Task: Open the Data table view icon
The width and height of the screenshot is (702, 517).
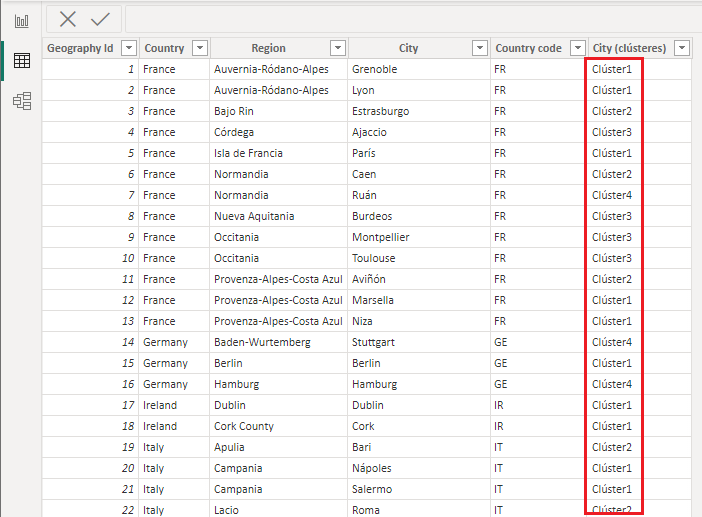Action: pyautogui.click(x=21, y=61)
